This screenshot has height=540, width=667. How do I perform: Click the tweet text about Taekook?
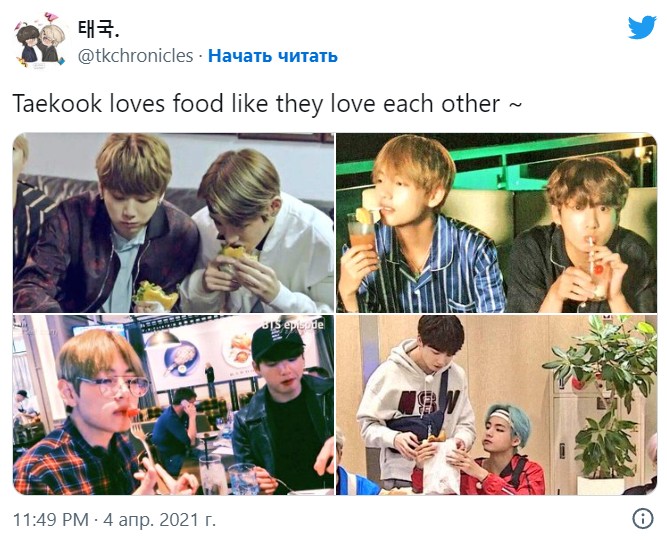click(267, 104)
